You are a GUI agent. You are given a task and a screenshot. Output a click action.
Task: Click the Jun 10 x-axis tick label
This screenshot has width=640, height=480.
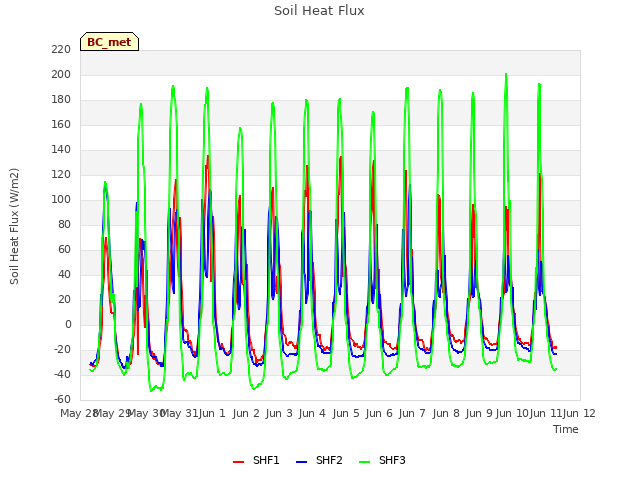[x=512, y=413]
